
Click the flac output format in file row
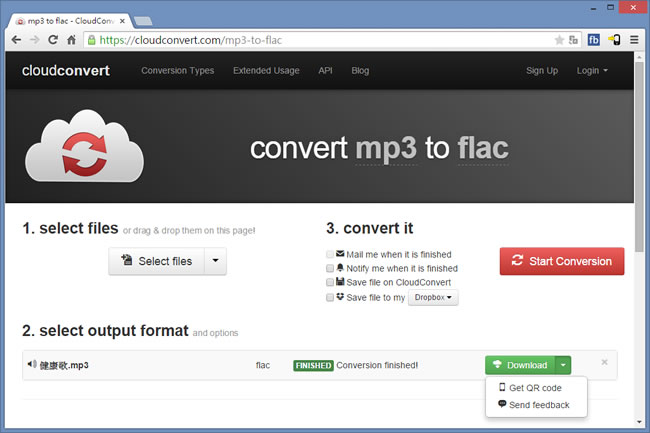click(x=263, y=365)
